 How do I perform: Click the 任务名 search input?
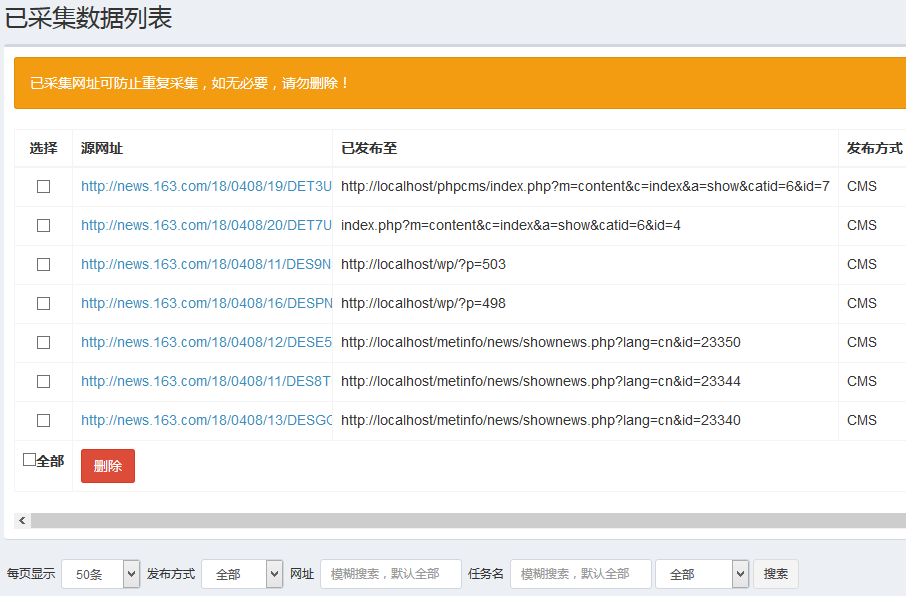580,574
